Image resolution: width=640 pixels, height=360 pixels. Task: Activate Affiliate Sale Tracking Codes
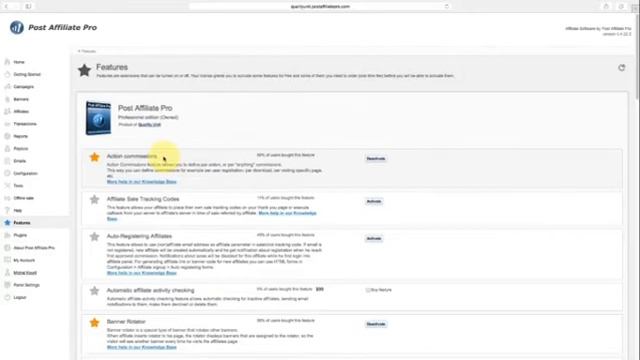[x=374, y=201]
